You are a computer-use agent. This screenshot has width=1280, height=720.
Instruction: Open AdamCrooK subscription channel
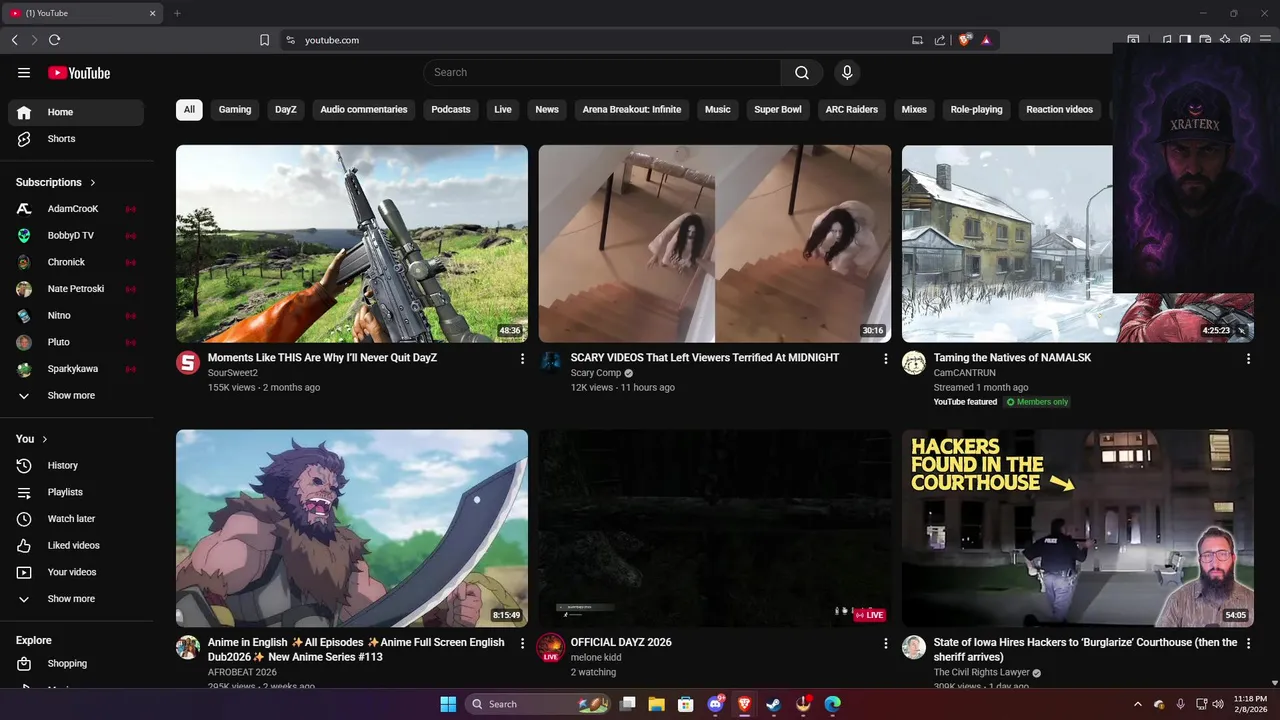[x=76, y=209]
